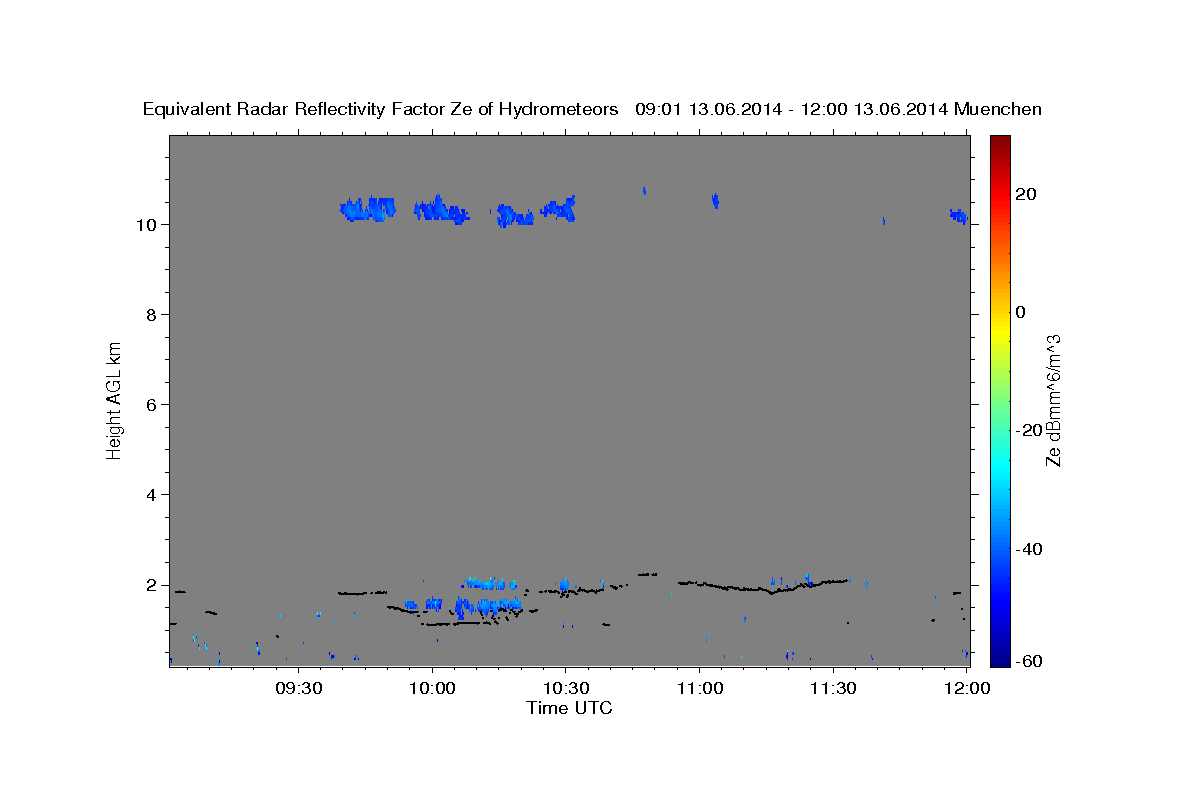Click the 10:00 time tick label

coord(432,689)
